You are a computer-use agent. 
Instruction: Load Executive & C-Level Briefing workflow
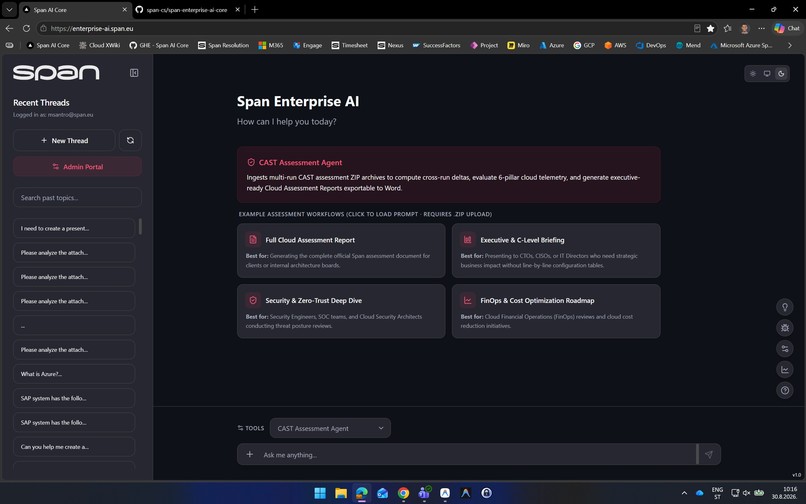click(556, 250)
